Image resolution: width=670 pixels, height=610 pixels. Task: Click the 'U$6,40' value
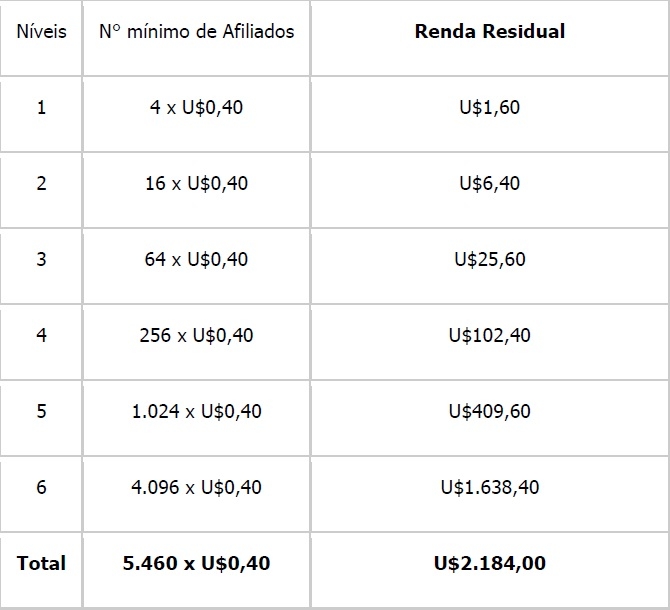click(490, 183)
